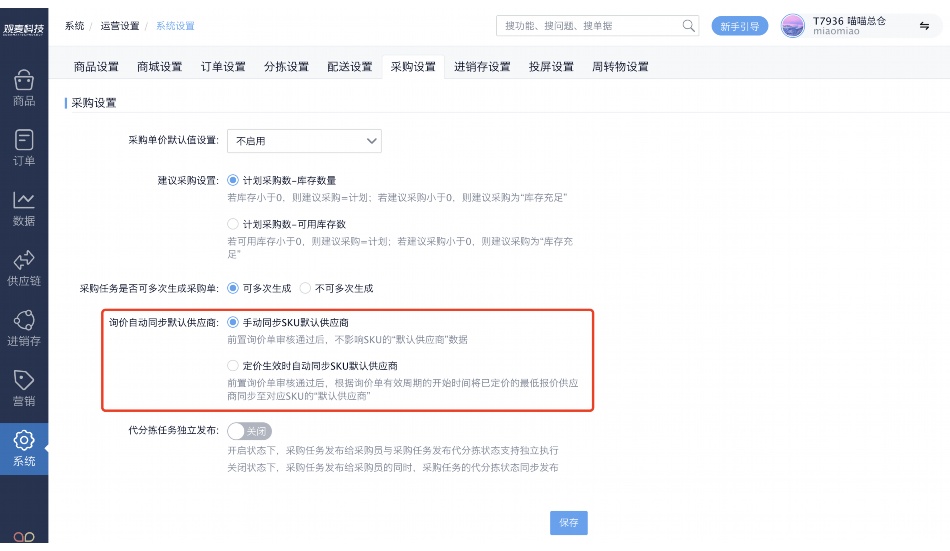The width and height of the screenshot is (950, 551).
Task: Open the 采购单价默认值设置 dropdown
Action: coord(304,141)
